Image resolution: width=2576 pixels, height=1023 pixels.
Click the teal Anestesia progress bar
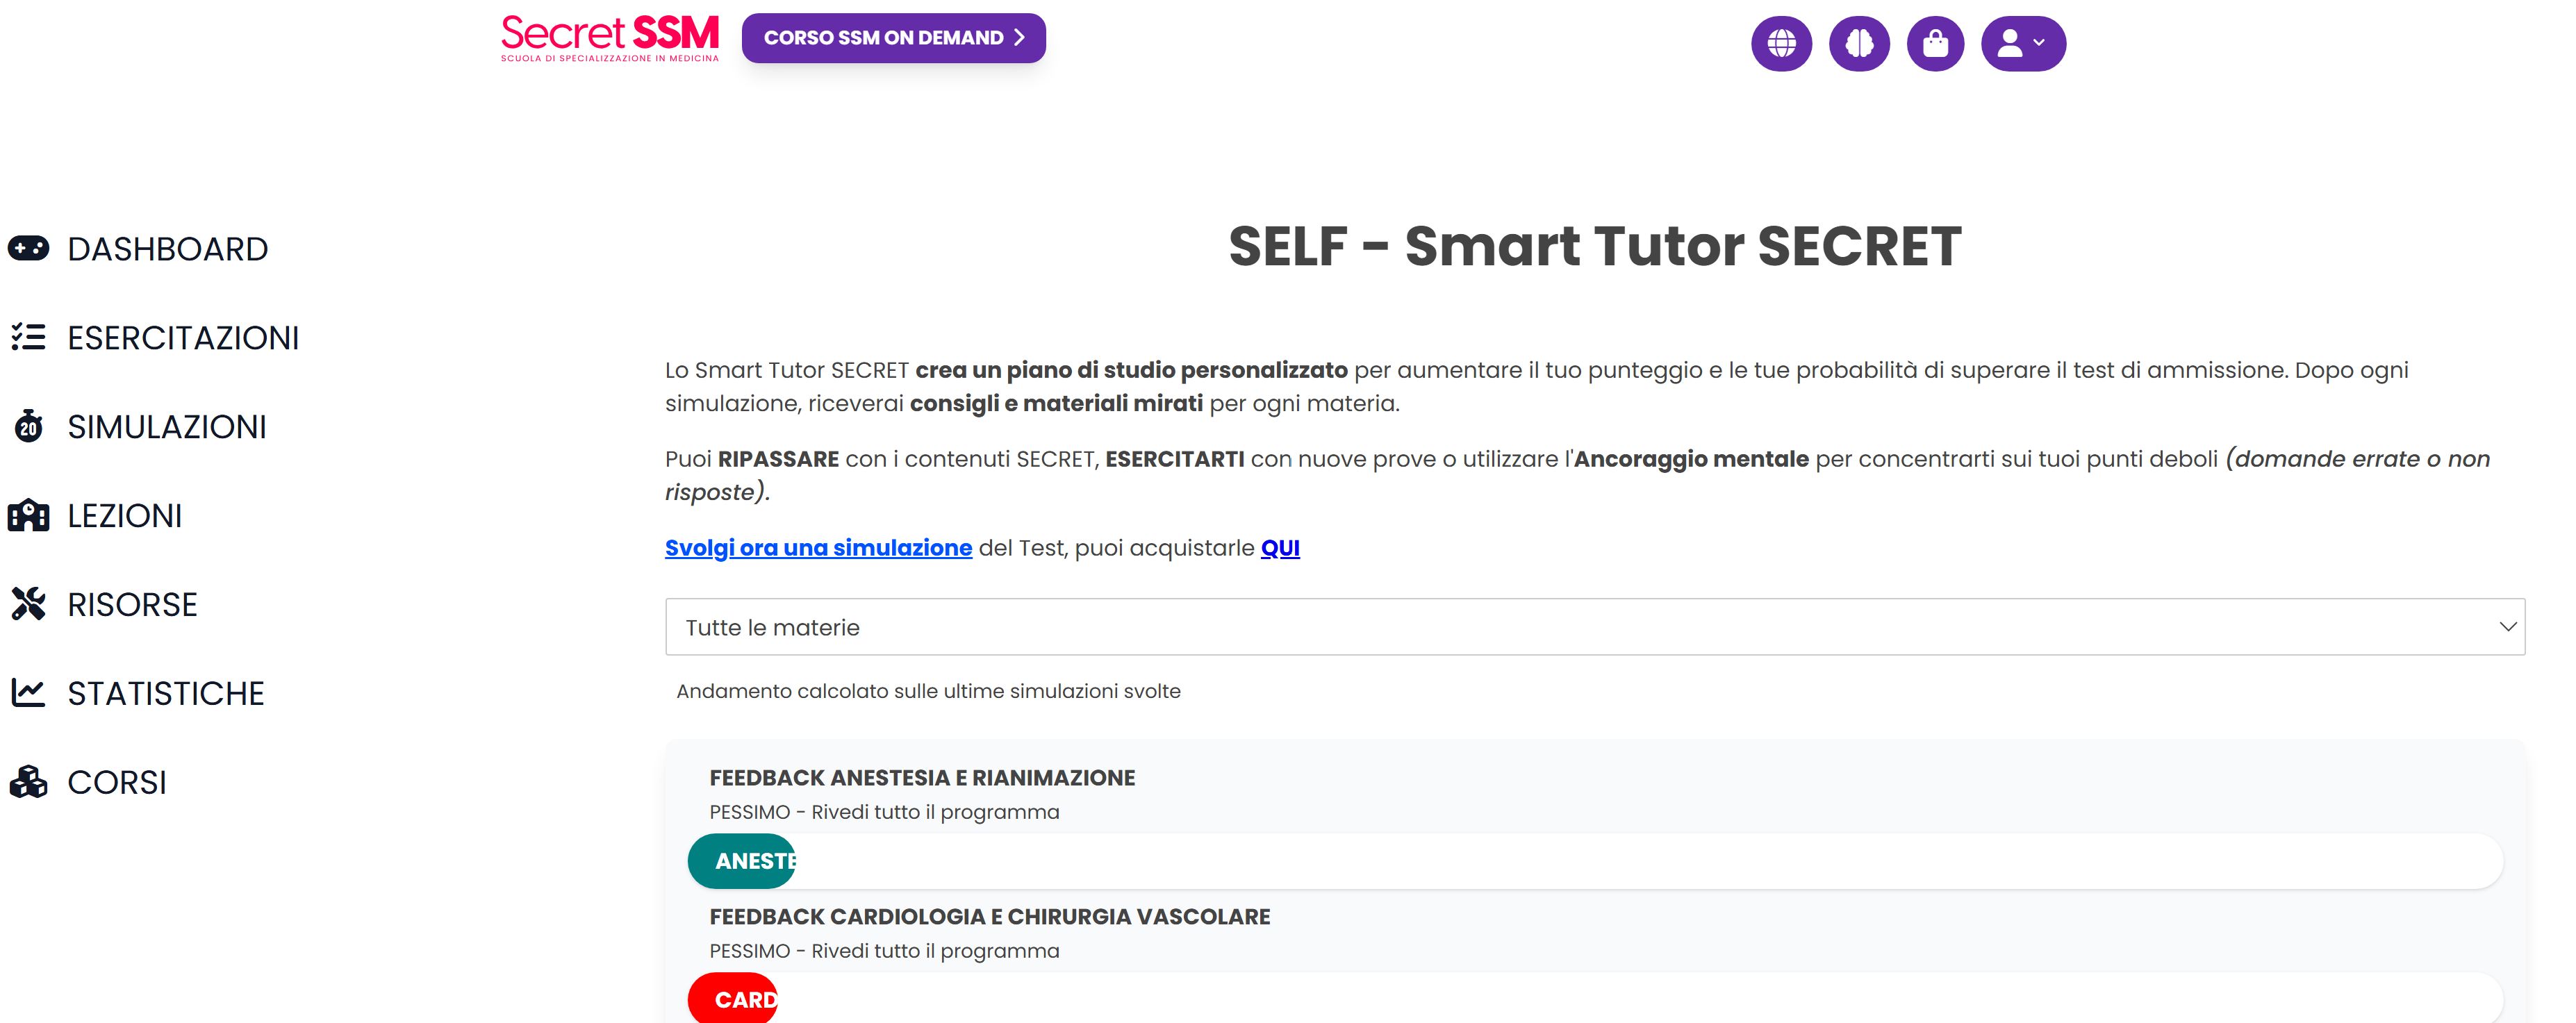tap(742, 861)
